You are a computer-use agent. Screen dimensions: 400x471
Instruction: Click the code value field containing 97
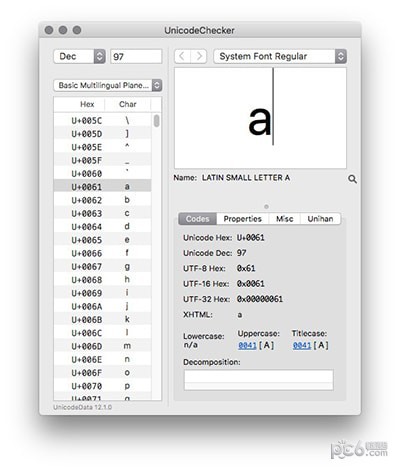(x=136, y=56)
